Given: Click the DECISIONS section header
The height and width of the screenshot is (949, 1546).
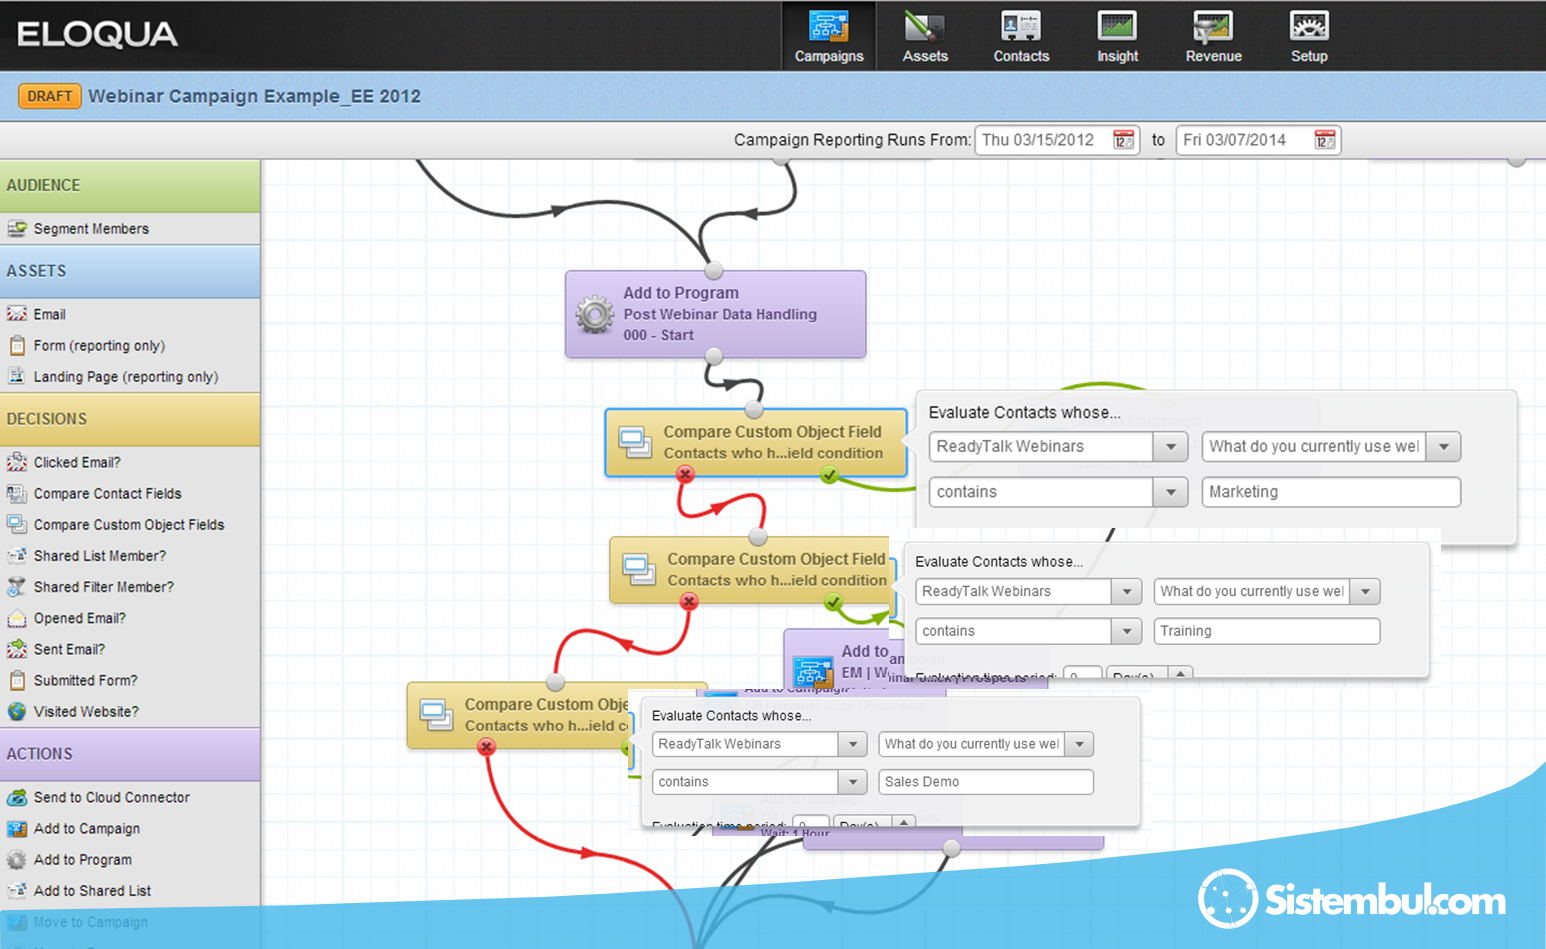Looking at the screenshot, I should (x=130, y=419).
